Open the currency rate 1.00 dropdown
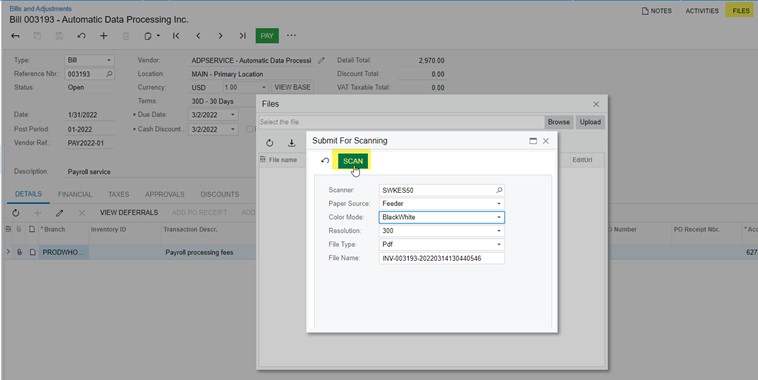This screenshot has height=380, width=758. 264,88
